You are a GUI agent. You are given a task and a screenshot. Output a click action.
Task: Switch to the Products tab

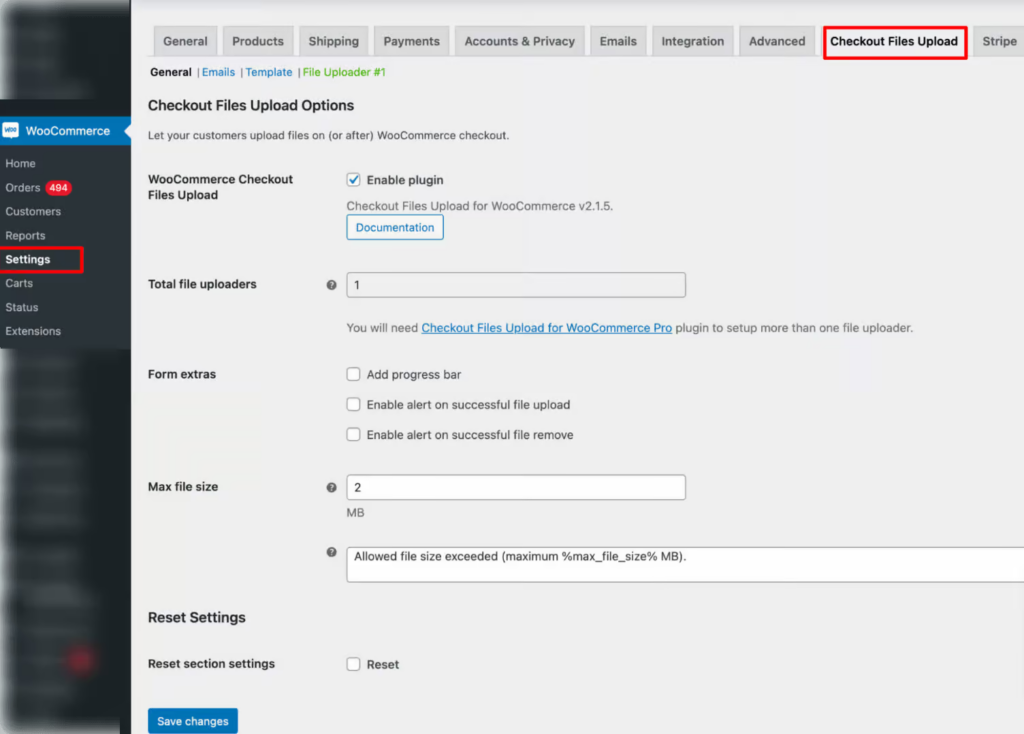click(257, 41)
